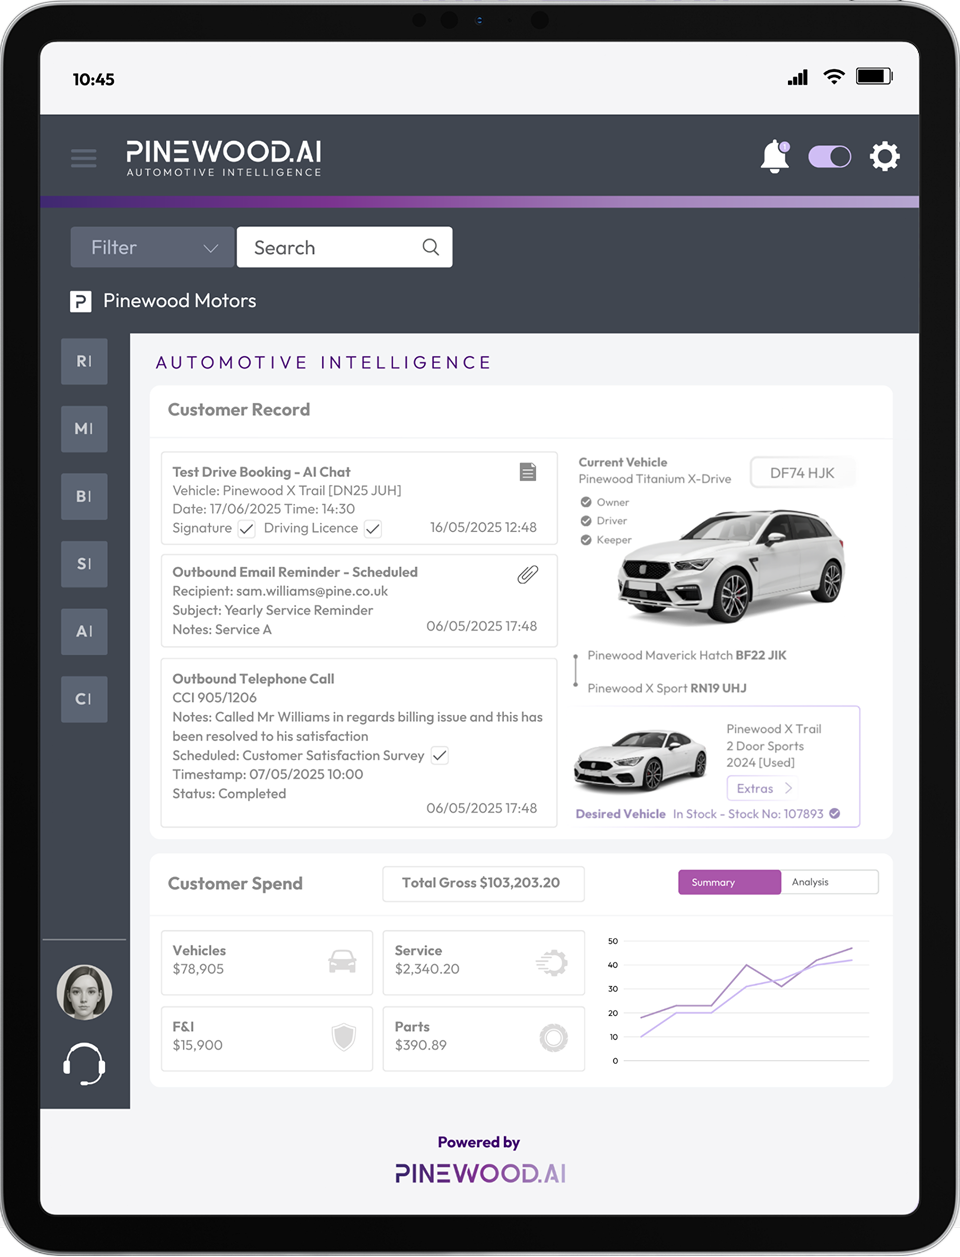Click the PINEWOOD.AI header logo
This screenshot has width=960, height=1257.
coord(224,158)
